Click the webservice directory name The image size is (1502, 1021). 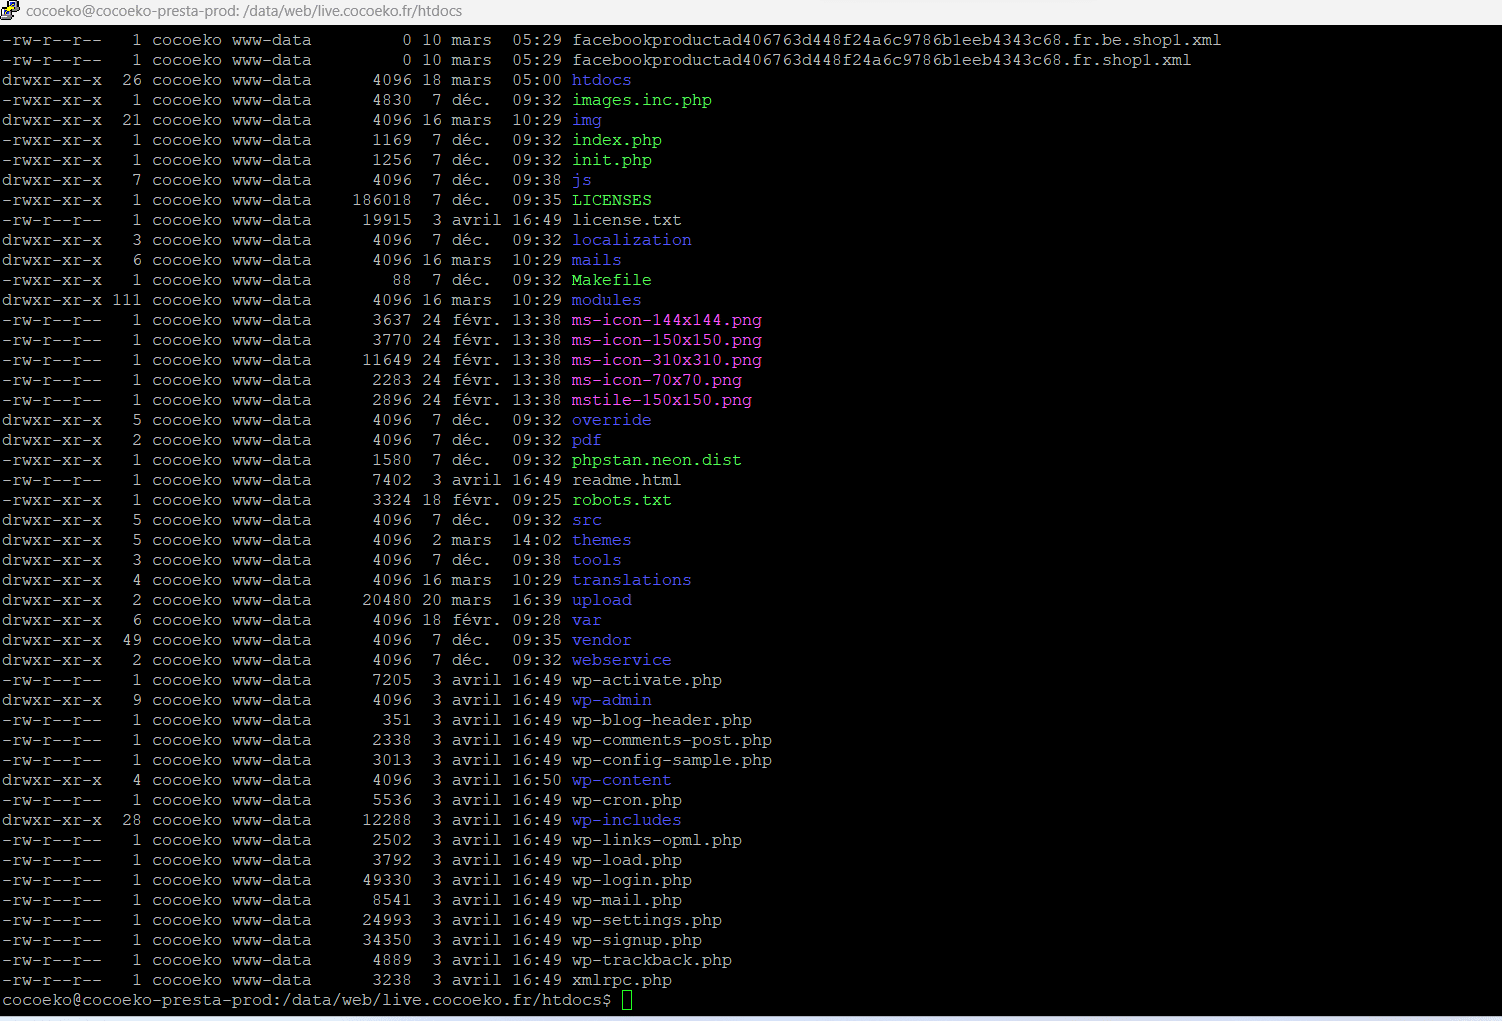coord(621,660)
